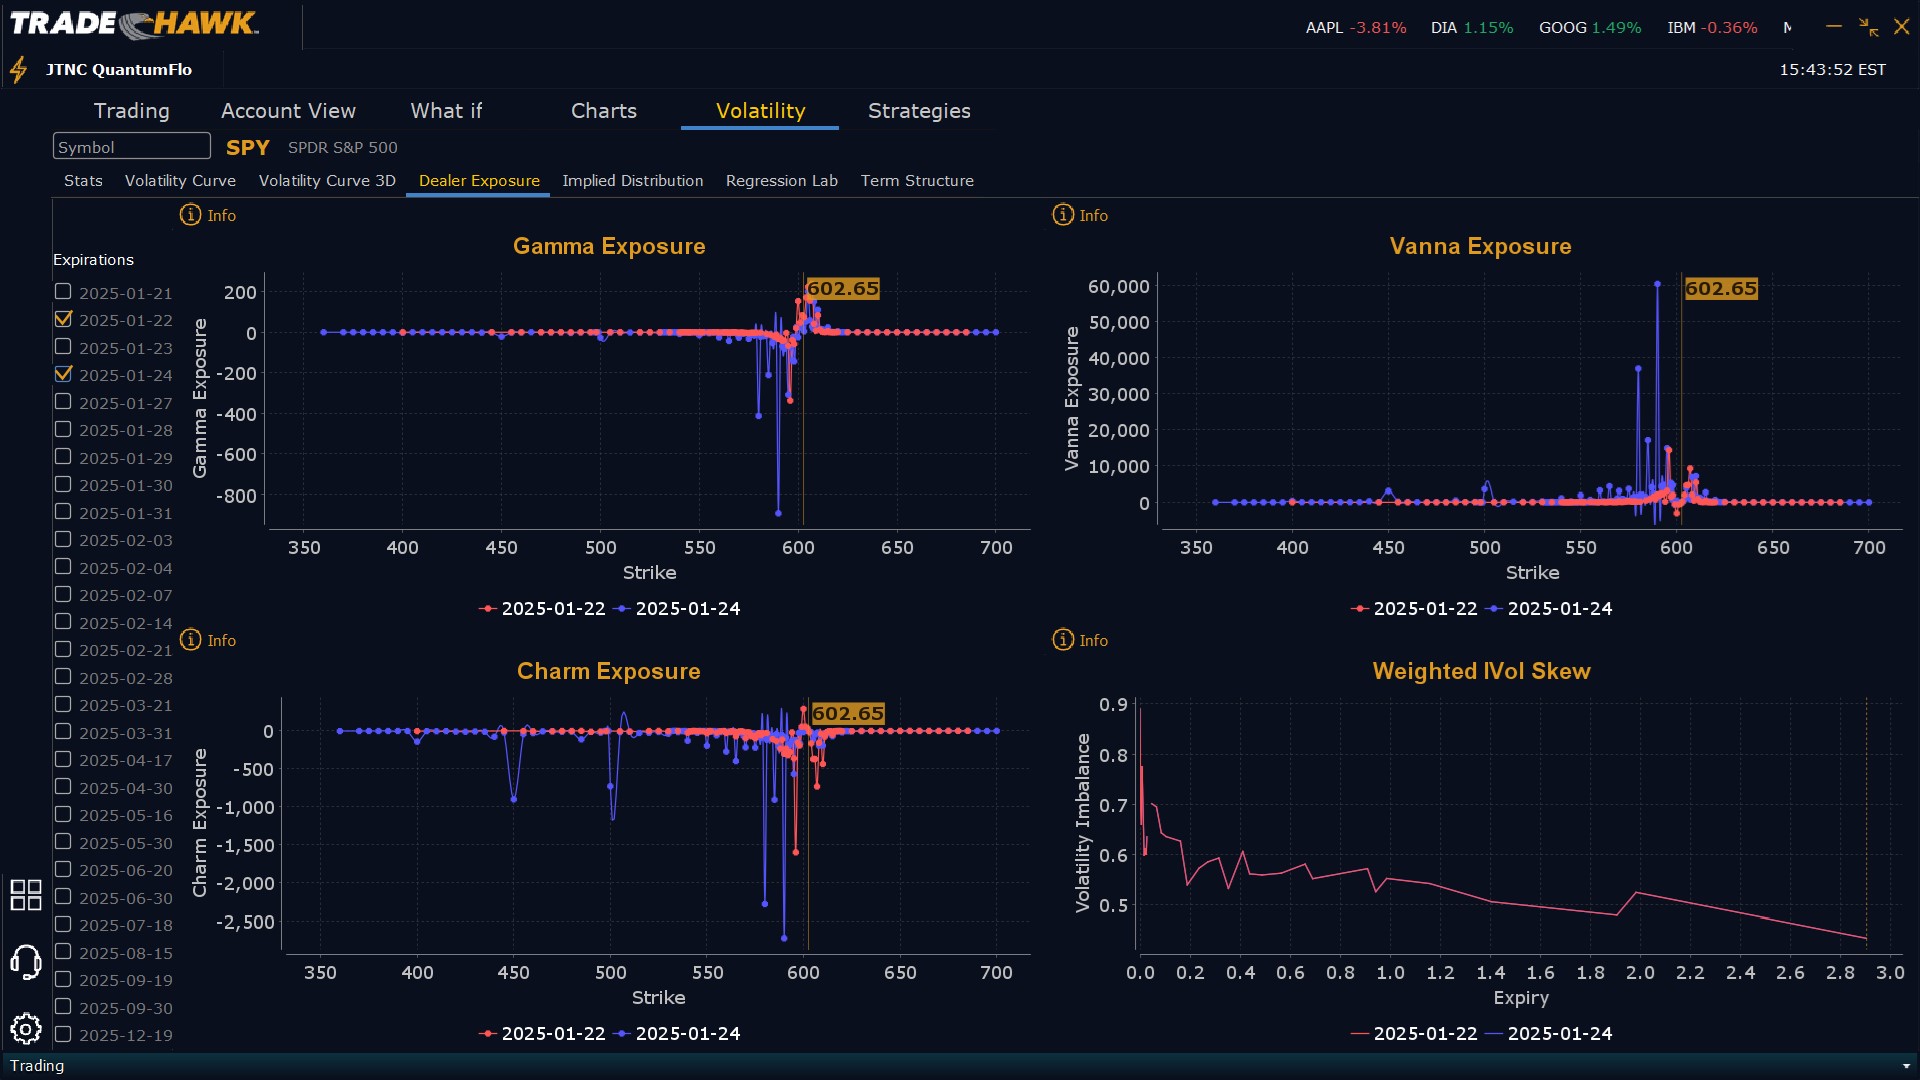The image size is (1920, 1080).
Task: Open the Weighted IVol Skew Info icon
Action: click(1062, 640)
